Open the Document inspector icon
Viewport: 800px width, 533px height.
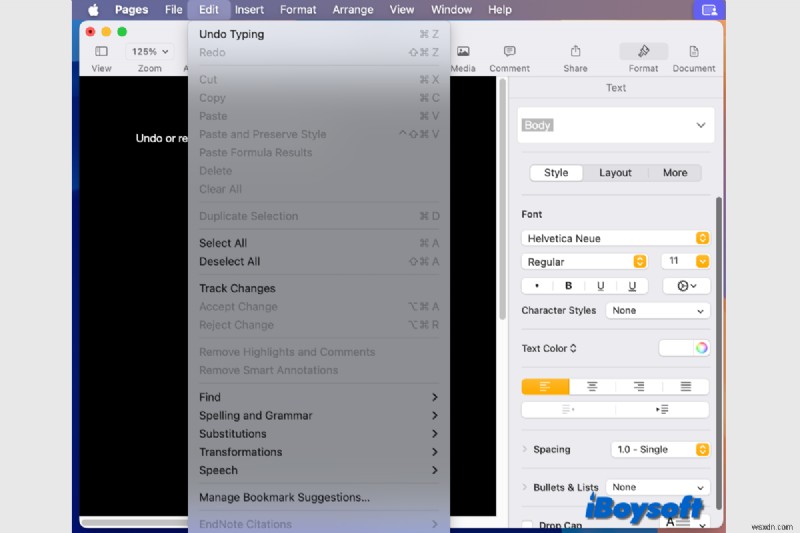point(693,52)
